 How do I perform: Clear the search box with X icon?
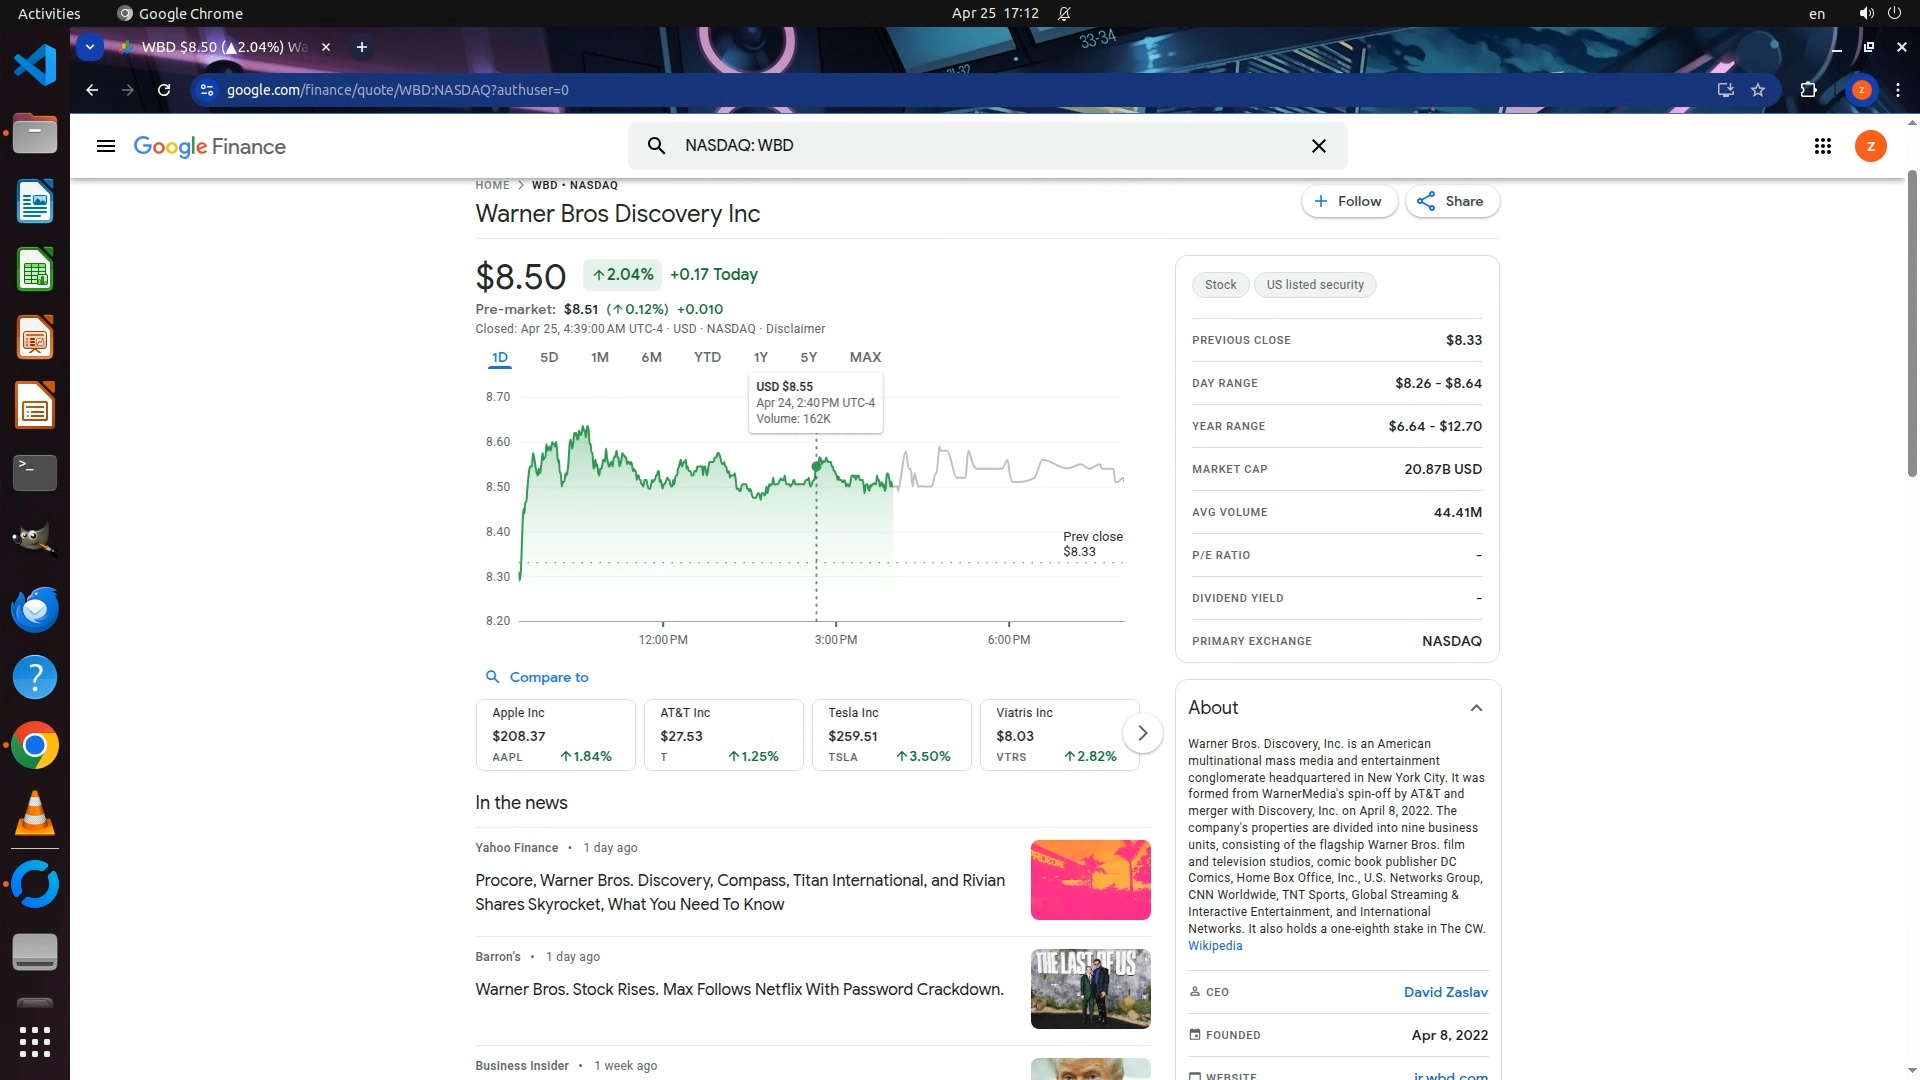pyautogui.click(x=1318, y=146)
